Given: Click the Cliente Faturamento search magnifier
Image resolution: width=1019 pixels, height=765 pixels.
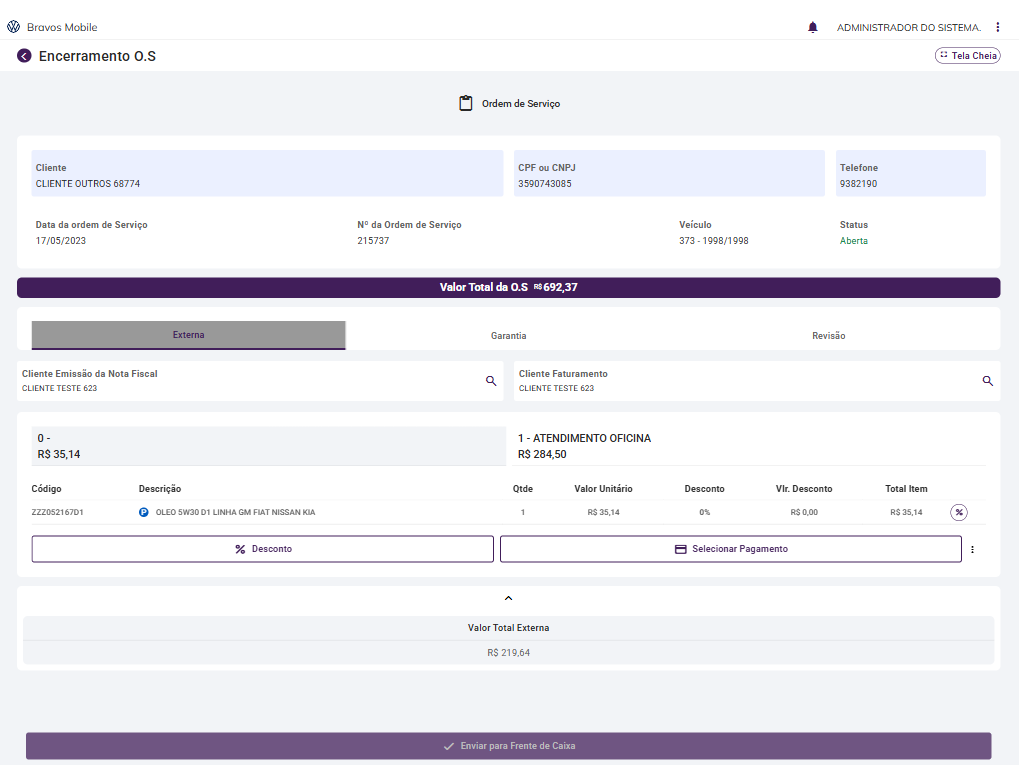Looking at the screenshot, I should click(987, 381).
